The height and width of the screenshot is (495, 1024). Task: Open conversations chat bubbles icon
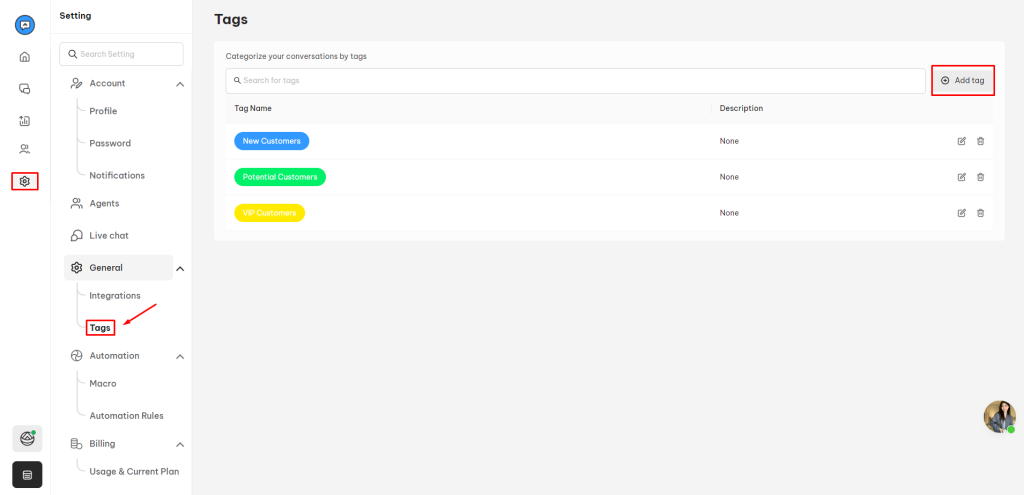point(25,89)
